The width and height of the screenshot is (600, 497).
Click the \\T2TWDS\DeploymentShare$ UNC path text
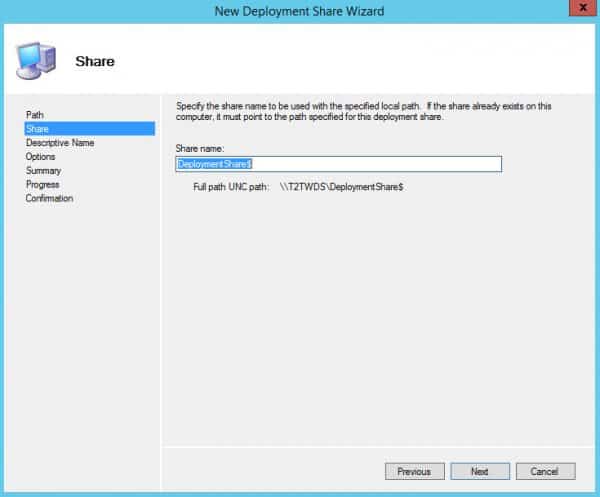coord(341,187)
